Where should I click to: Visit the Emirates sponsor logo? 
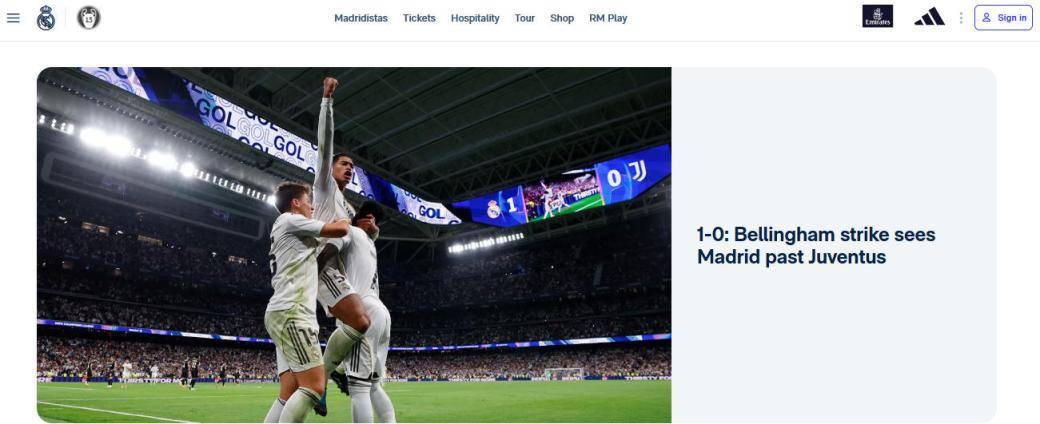point(877,17)
